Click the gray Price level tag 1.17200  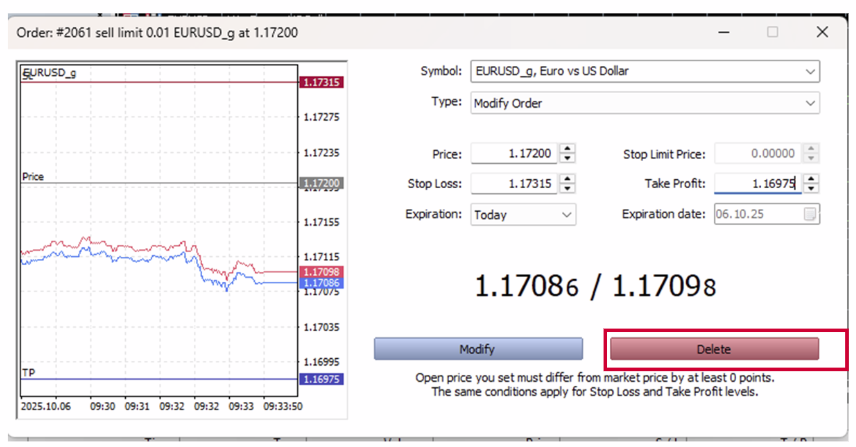320,184
